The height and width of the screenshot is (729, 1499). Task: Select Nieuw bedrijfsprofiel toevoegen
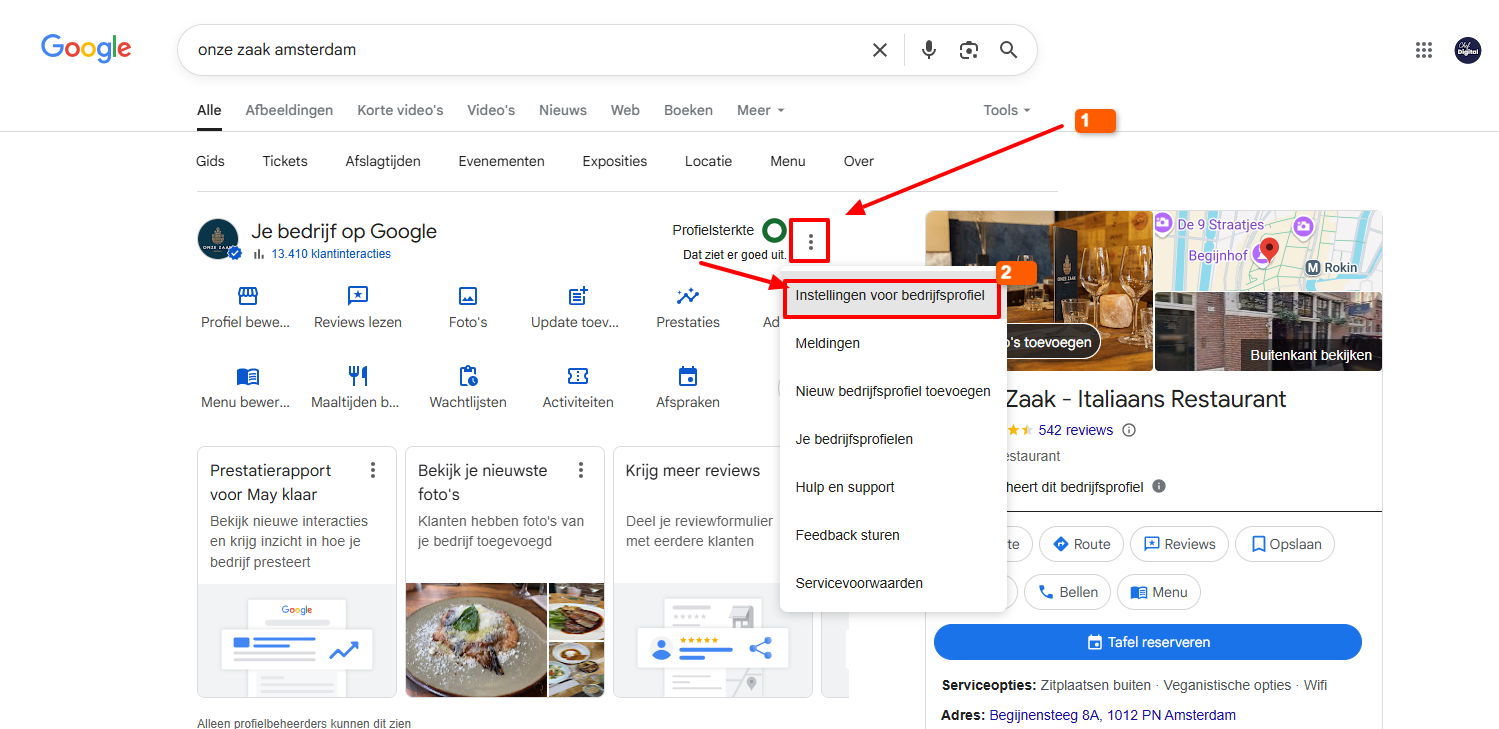pyautogui.click(x=893, y=391)
